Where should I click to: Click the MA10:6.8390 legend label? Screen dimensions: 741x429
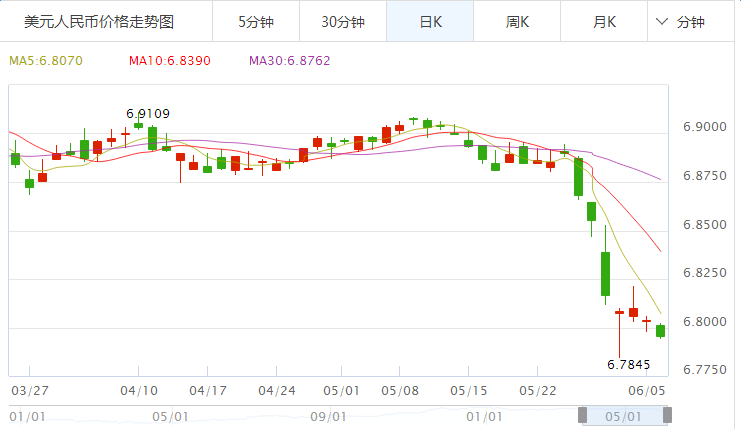coord(170,61)
